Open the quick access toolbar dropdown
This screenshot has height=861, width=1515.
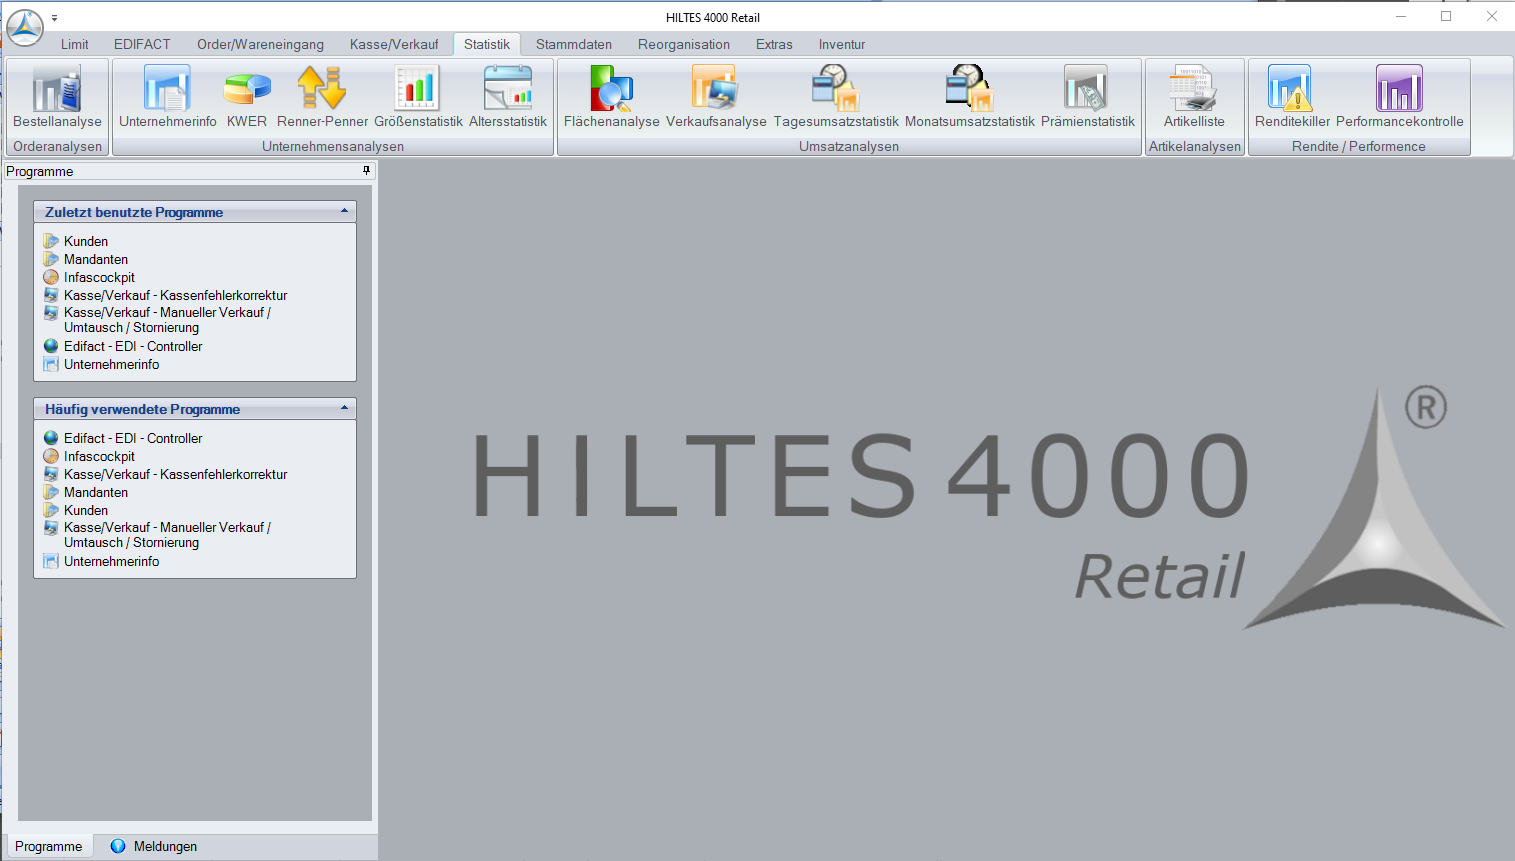pos(55,17)
